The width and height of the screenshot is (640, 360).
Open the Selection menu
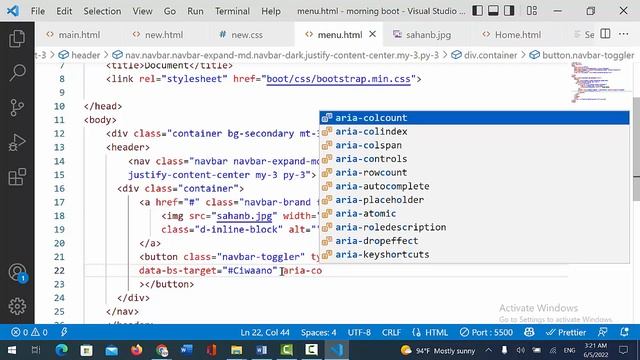coord(102,11)
